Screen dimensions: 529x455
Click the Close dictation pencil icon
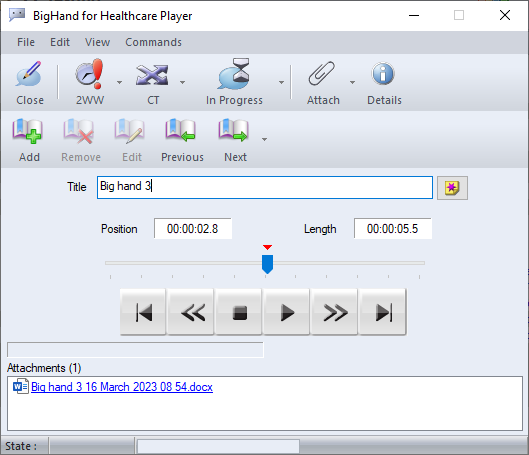29,74
